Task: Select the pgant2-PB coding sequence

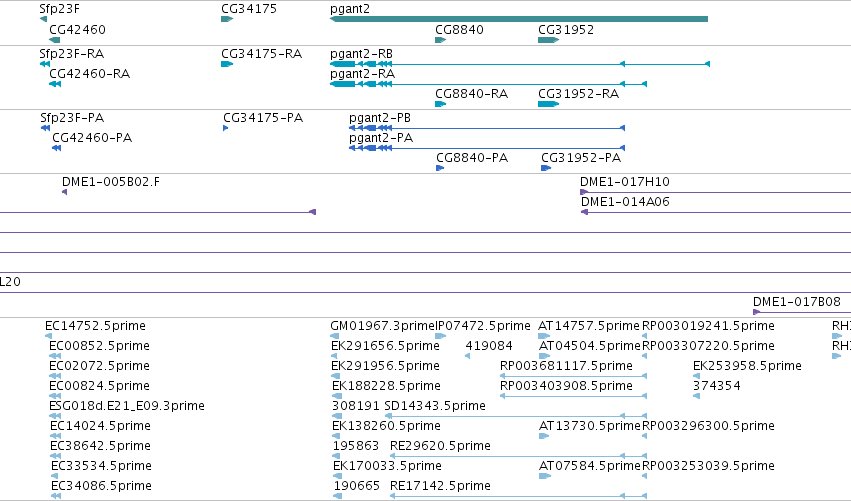Action: (487, 128)
